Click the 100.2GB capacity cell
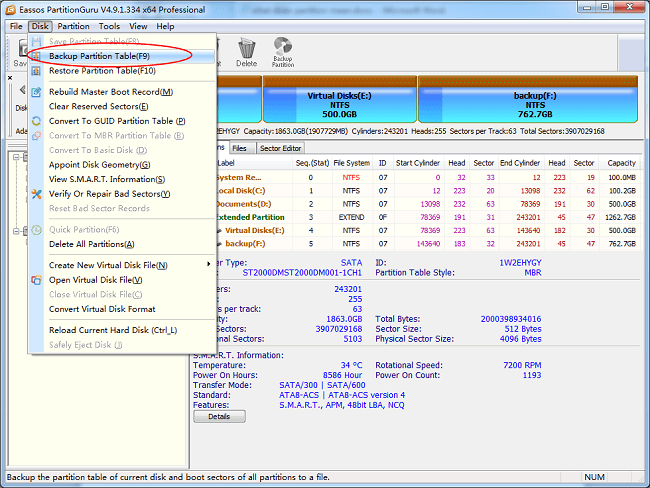 coord(622,191)
